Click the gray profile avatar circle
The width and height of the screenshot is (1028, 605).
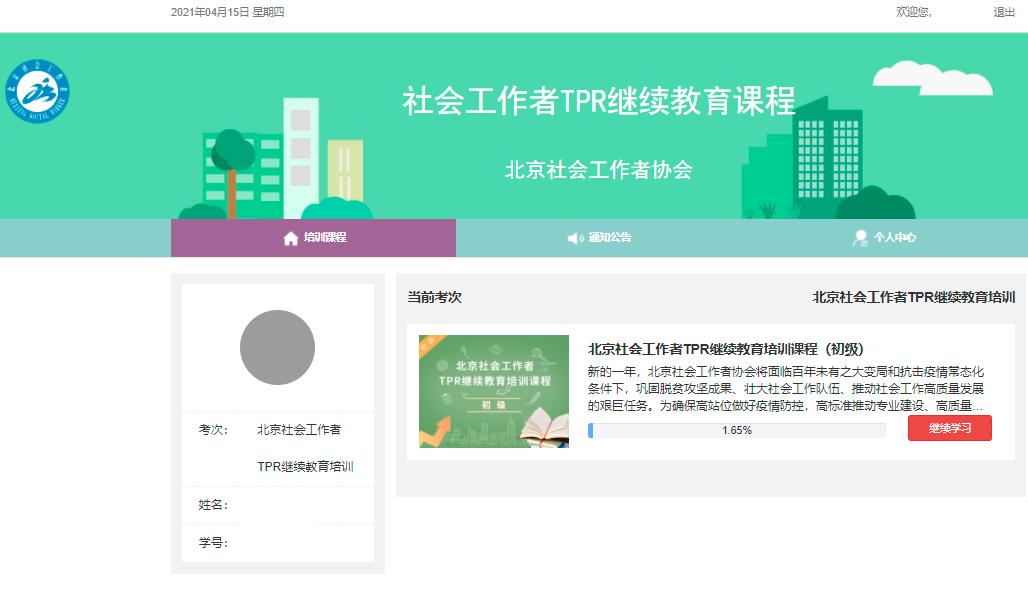pyautogui.click(x=277, y=347)
